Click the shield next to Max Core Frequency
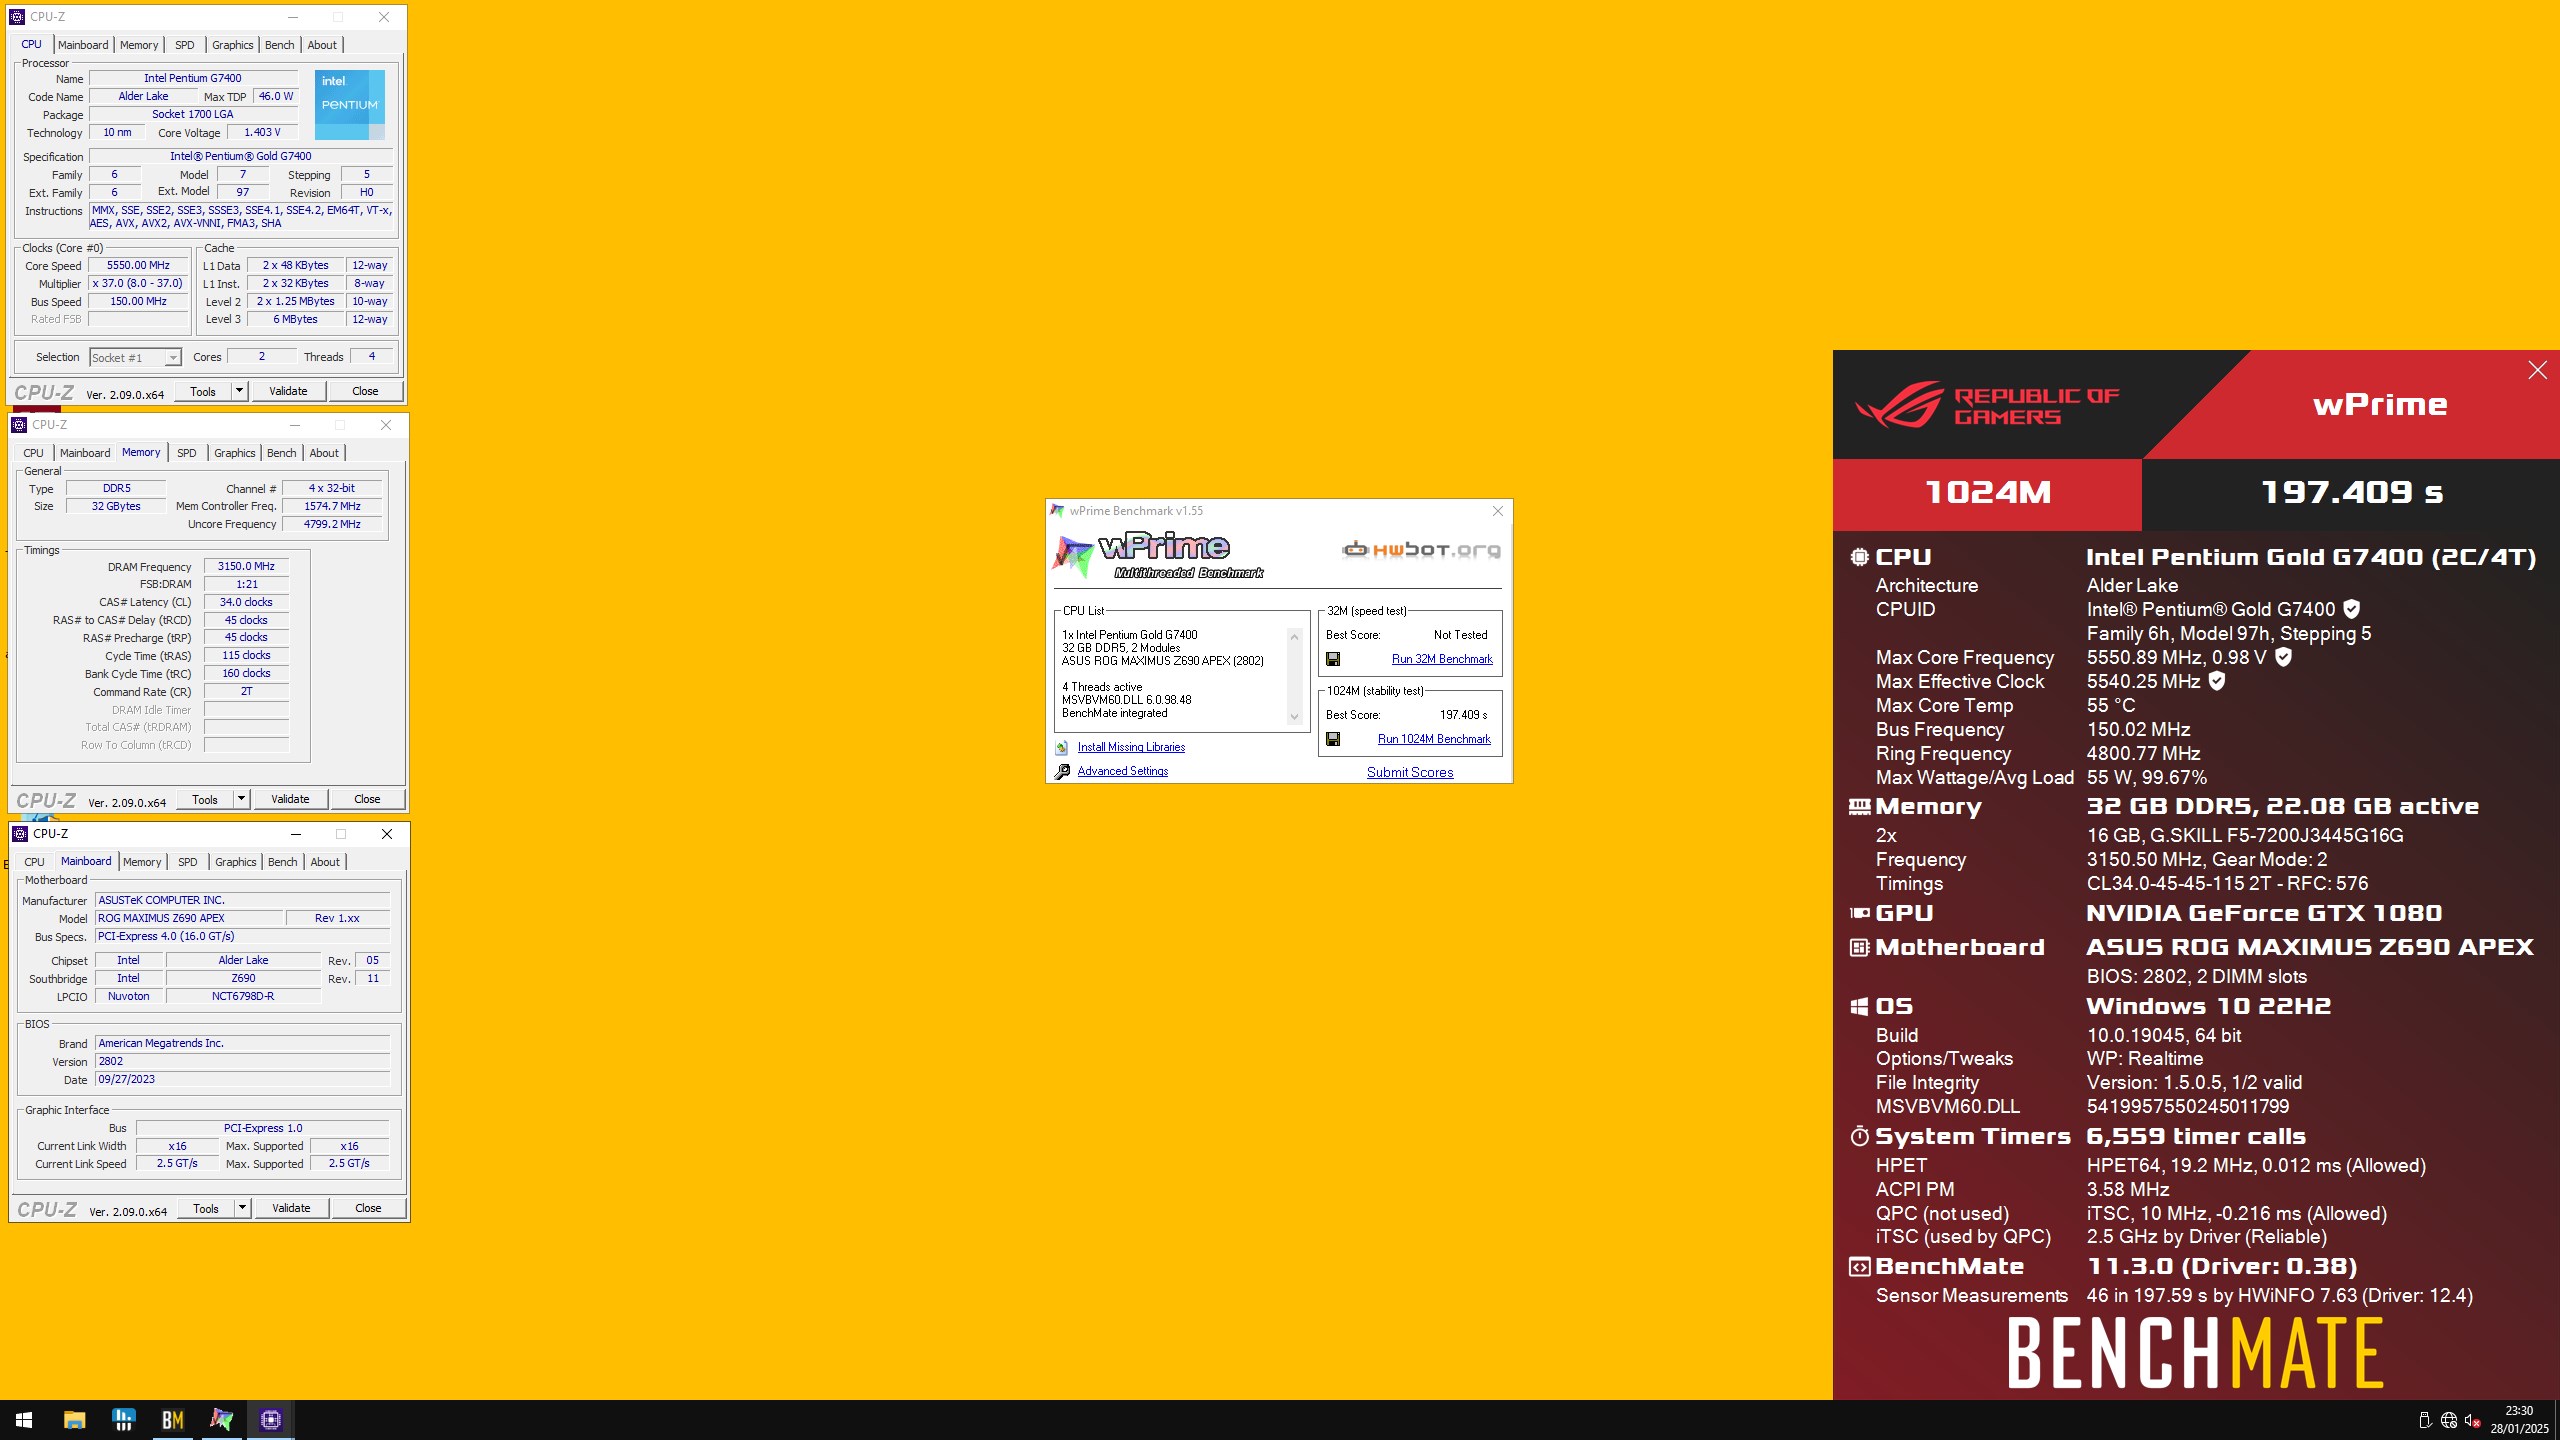Image resolution: width=2560 pixels, height=1440 pixels. pyautogui.click(x=2283, y=657)
